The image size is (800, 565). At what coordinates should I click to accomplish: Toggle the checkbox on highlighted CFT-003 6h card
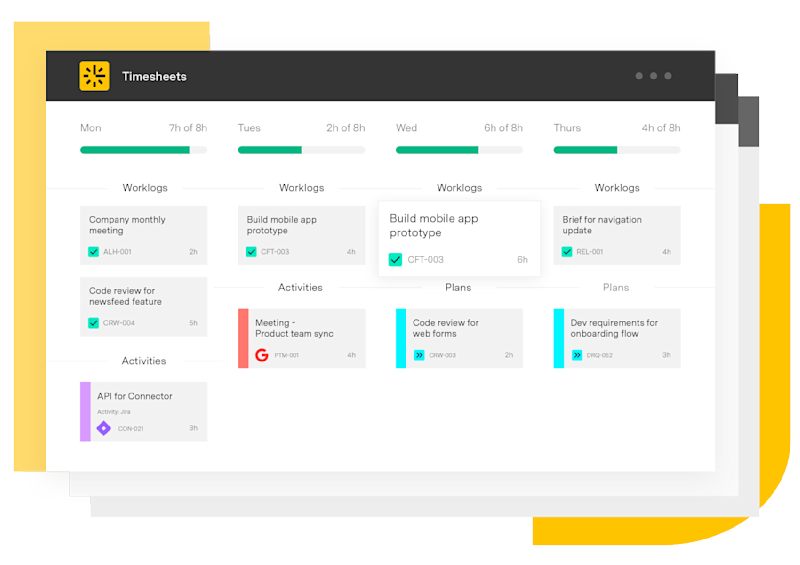click(395, 259)
